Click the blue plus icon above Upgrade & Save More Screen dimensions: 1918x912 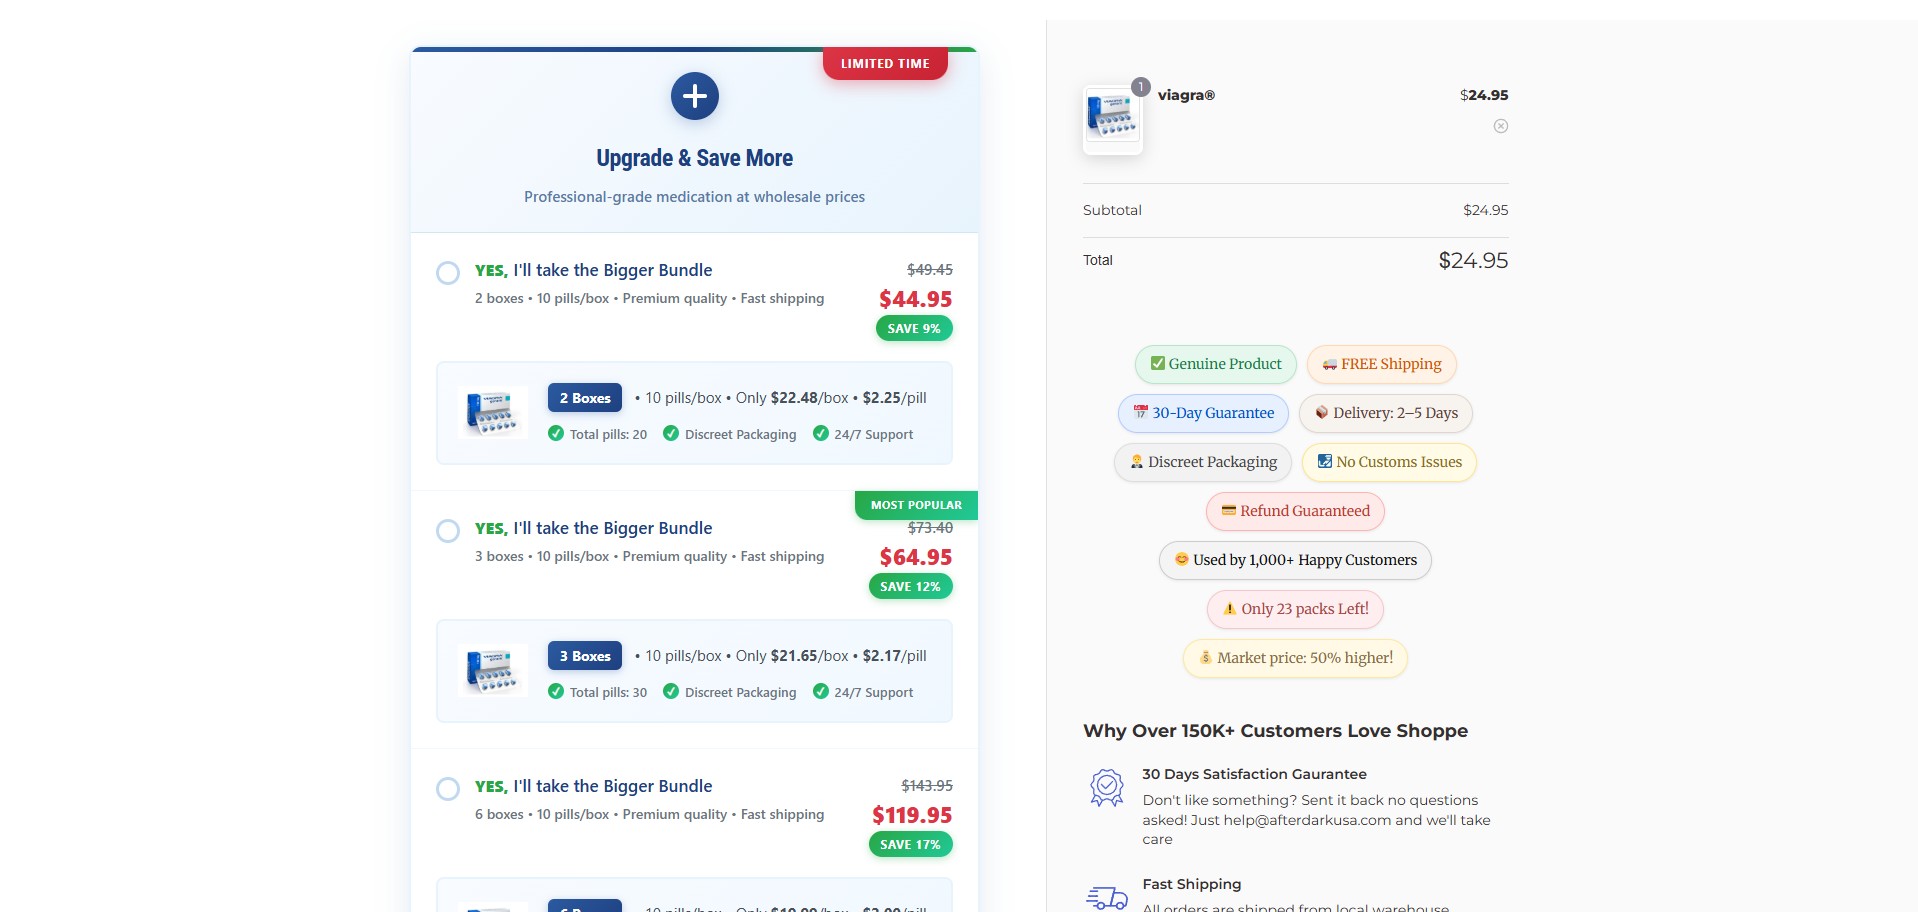click(x=694, y=96)
